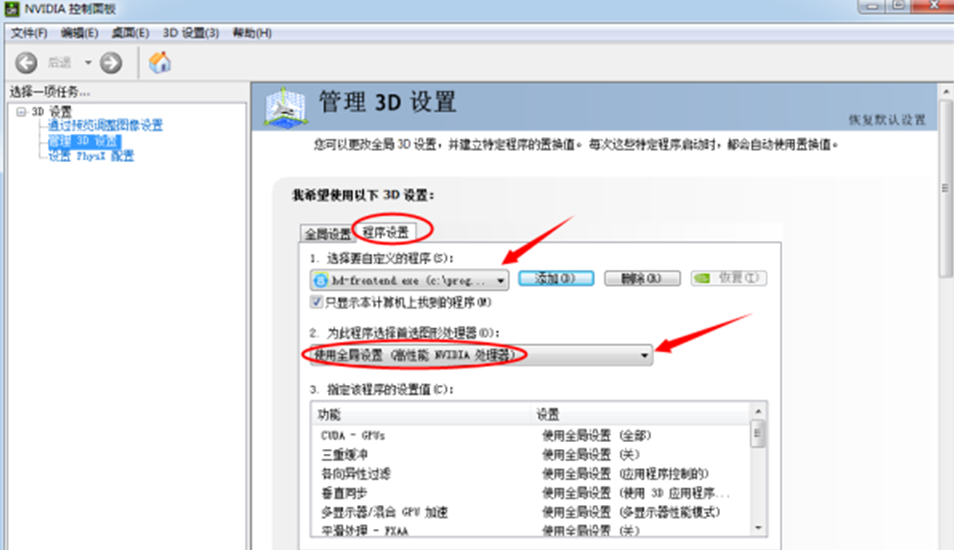Screen dimensions: 954x550
Task: Select the 垂直同步 setting row
Action: tap(531, 493)
